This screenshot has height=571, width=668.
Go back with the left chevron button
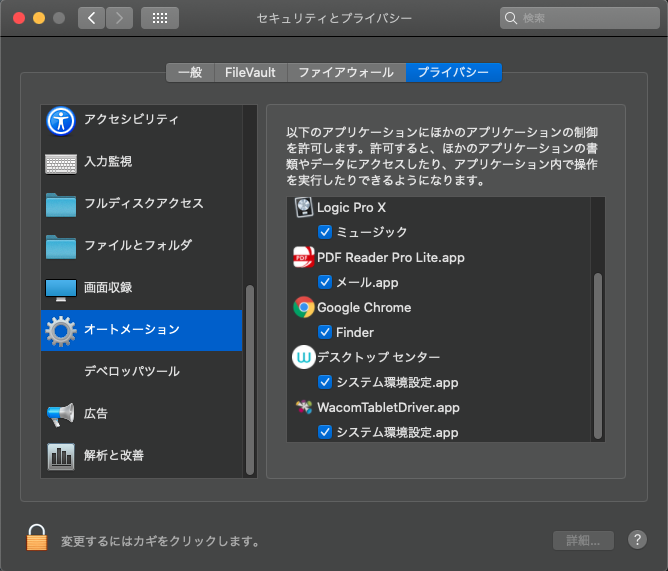[x=91, y=18]
